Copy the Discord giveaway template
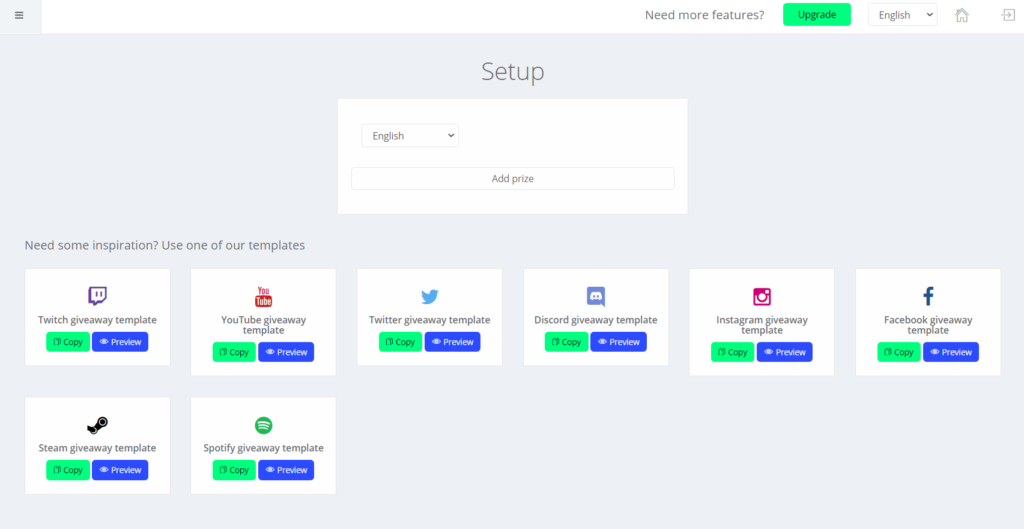 [566, 342]
